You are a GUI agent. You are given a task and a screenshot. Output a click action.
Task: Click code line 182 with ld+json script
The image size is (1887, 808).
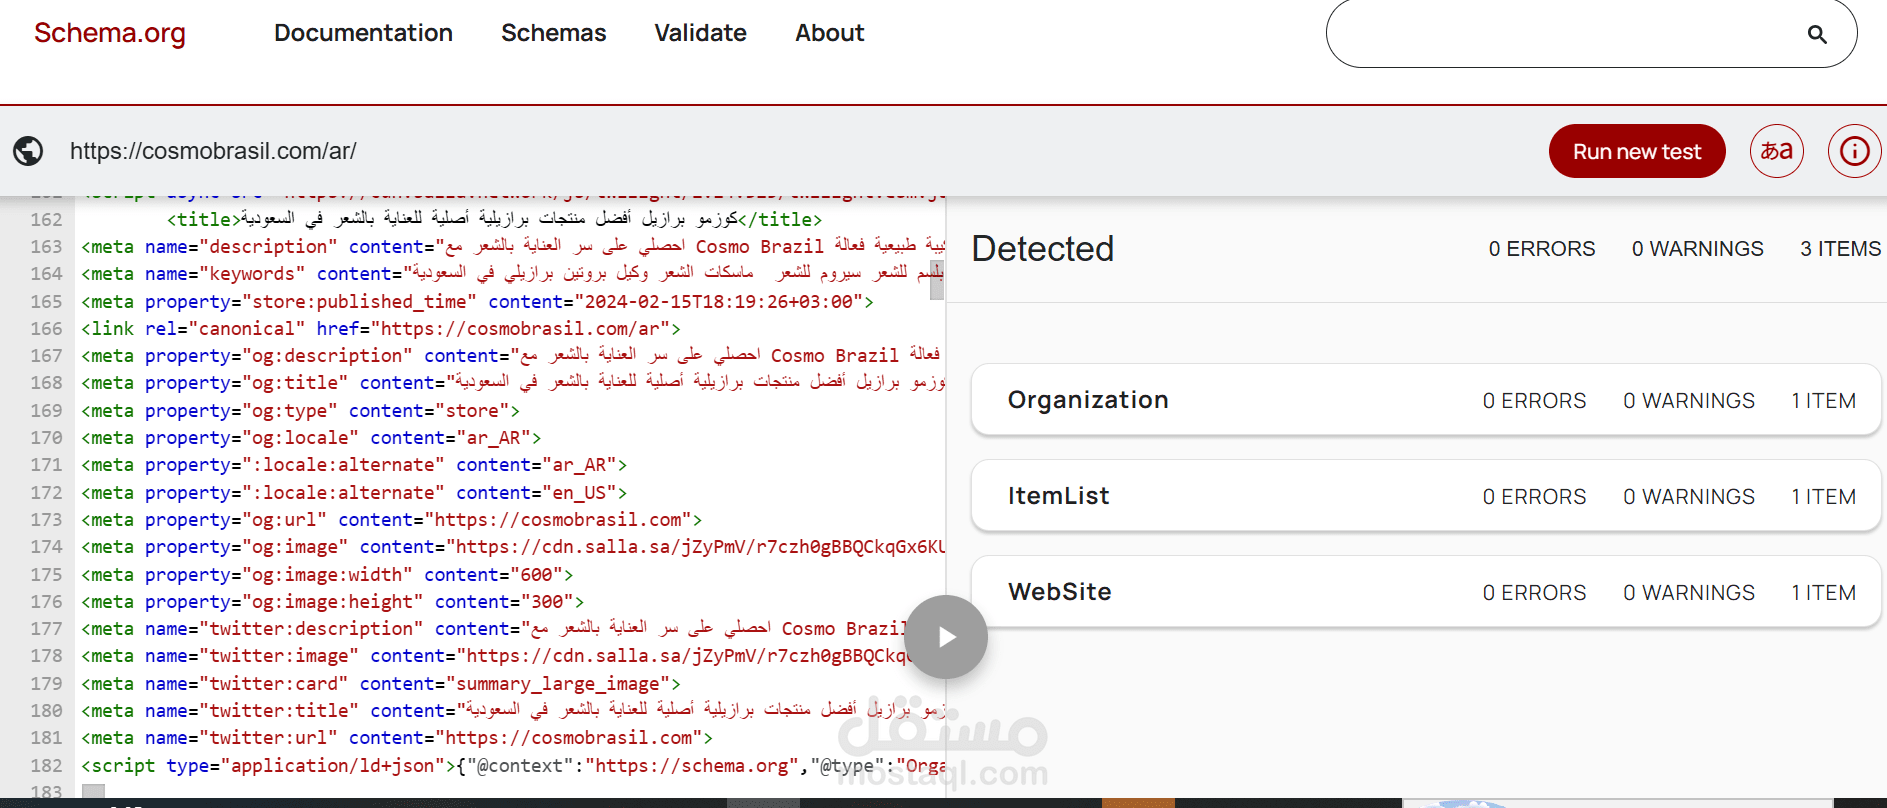[x=500, y=766]
